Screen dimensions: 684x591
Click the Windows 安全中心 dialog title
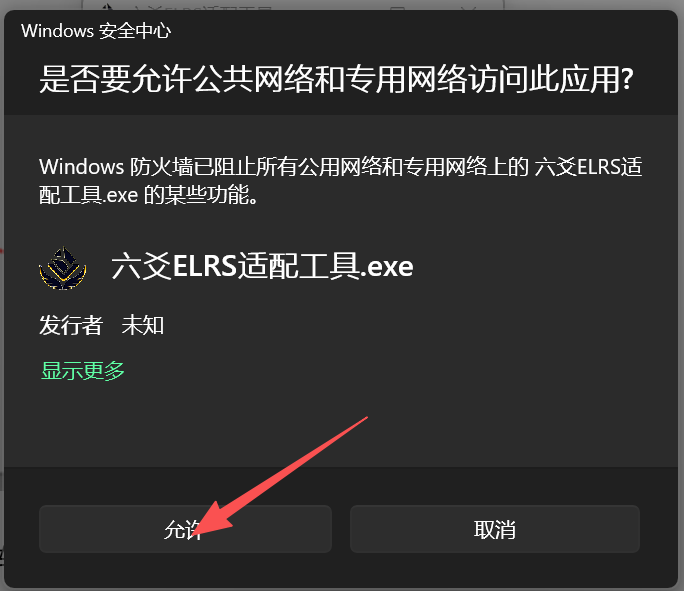point(96,31)
